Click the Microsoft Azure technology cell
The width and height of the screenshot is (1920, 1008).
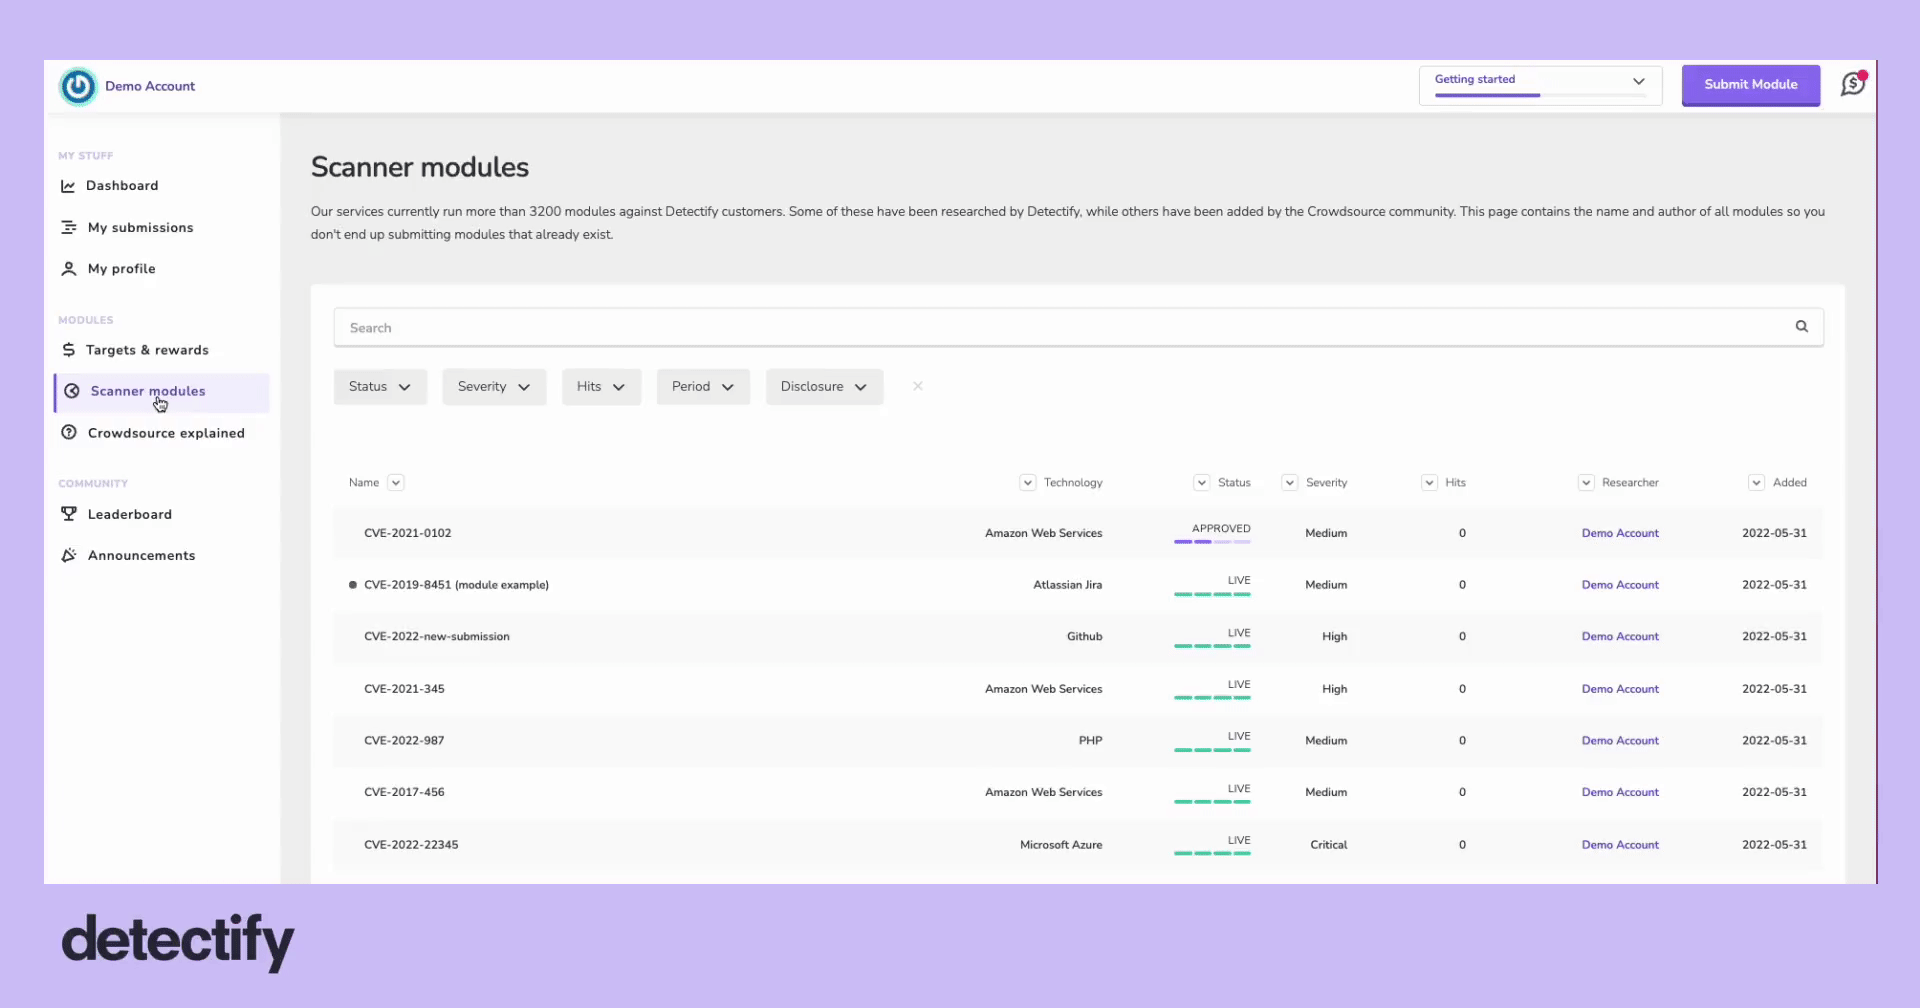tap(1061, 845)
